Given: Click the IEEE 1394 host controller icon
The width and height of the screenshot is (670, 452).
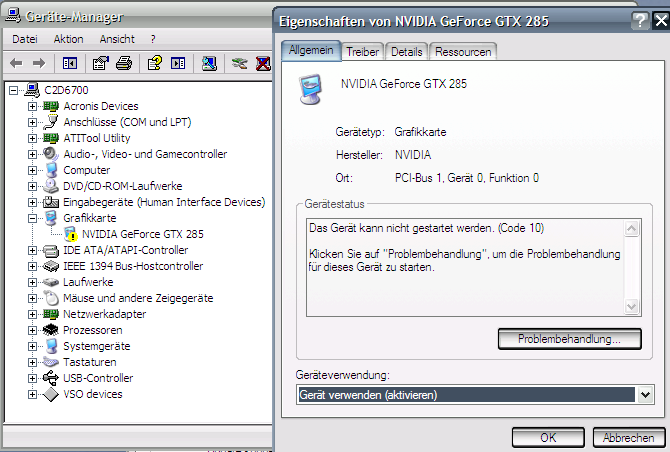Looking at the screenshot, I should [51, 266].
